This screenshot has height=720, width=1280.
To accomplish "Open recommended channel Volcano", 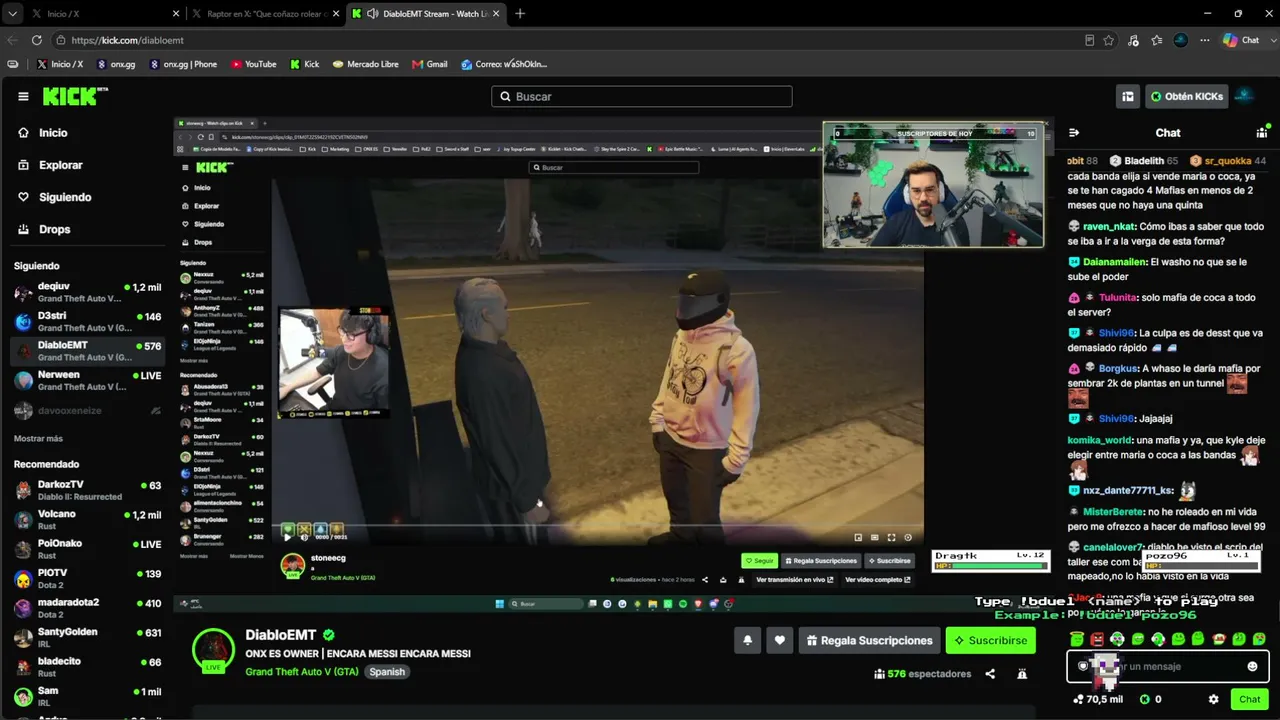I will (88, 520).
